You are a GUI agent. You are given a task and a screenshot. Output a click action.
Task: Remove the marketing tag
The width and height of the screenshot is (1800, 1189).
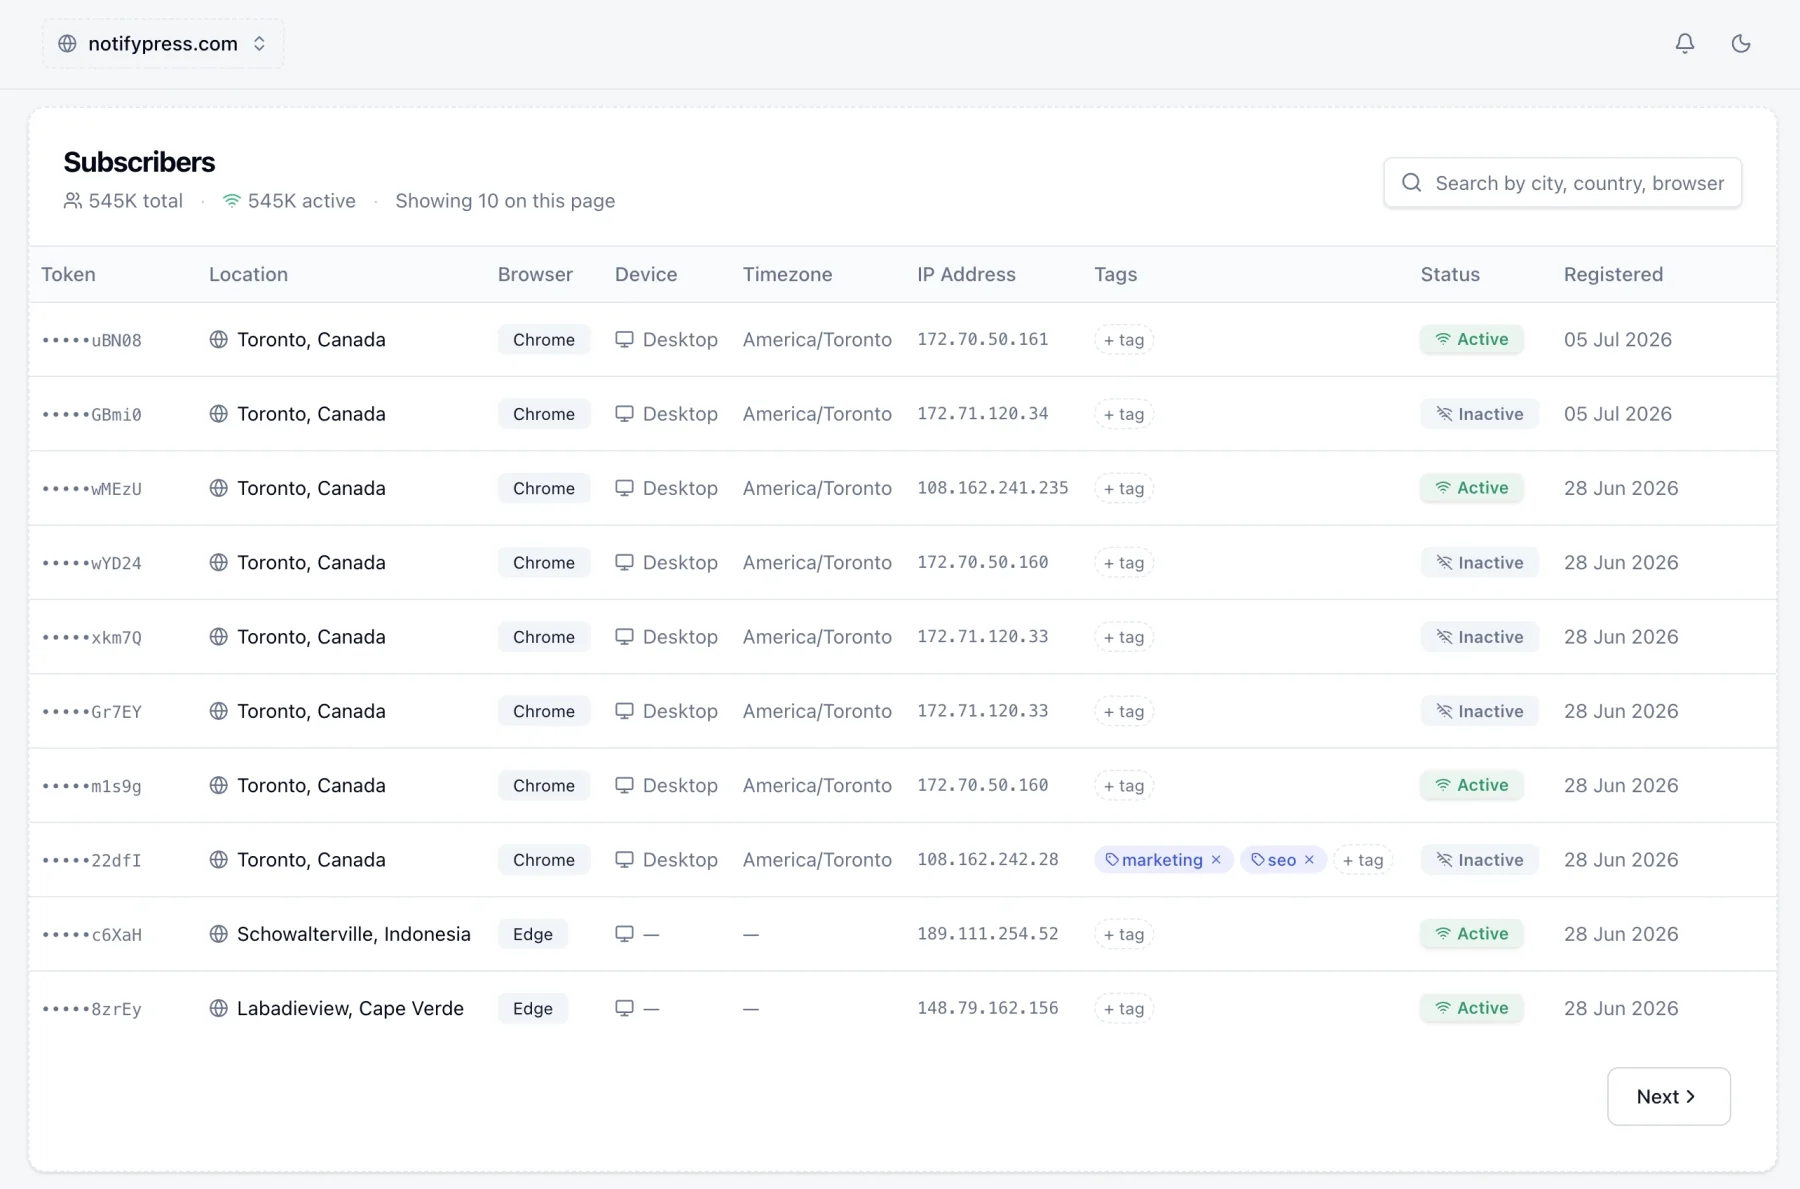coord(1216,860)
